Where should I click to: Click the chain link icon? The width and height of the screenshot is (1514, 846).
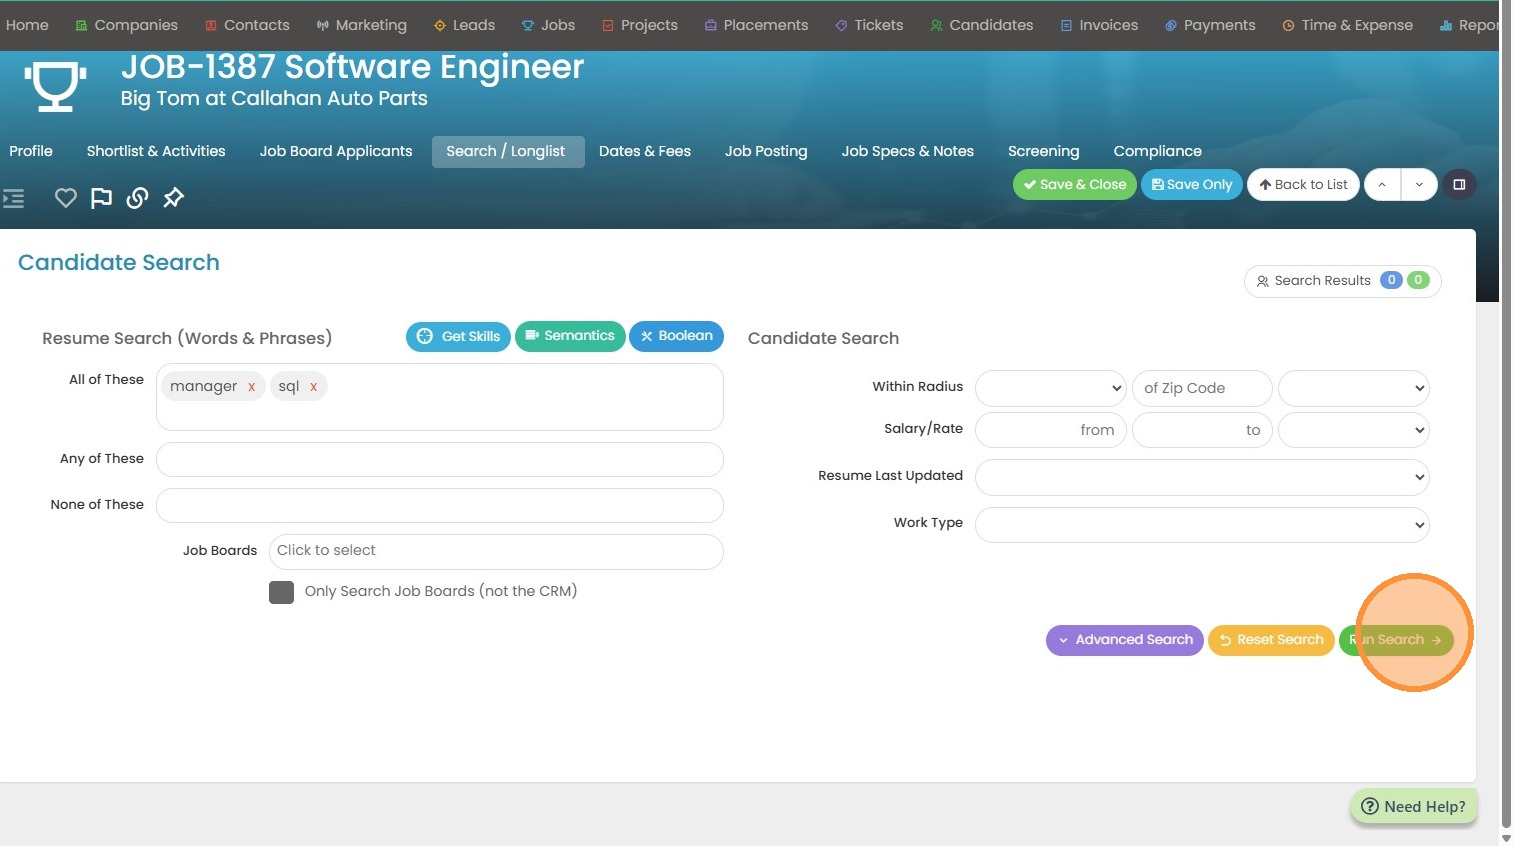[137, 198]
